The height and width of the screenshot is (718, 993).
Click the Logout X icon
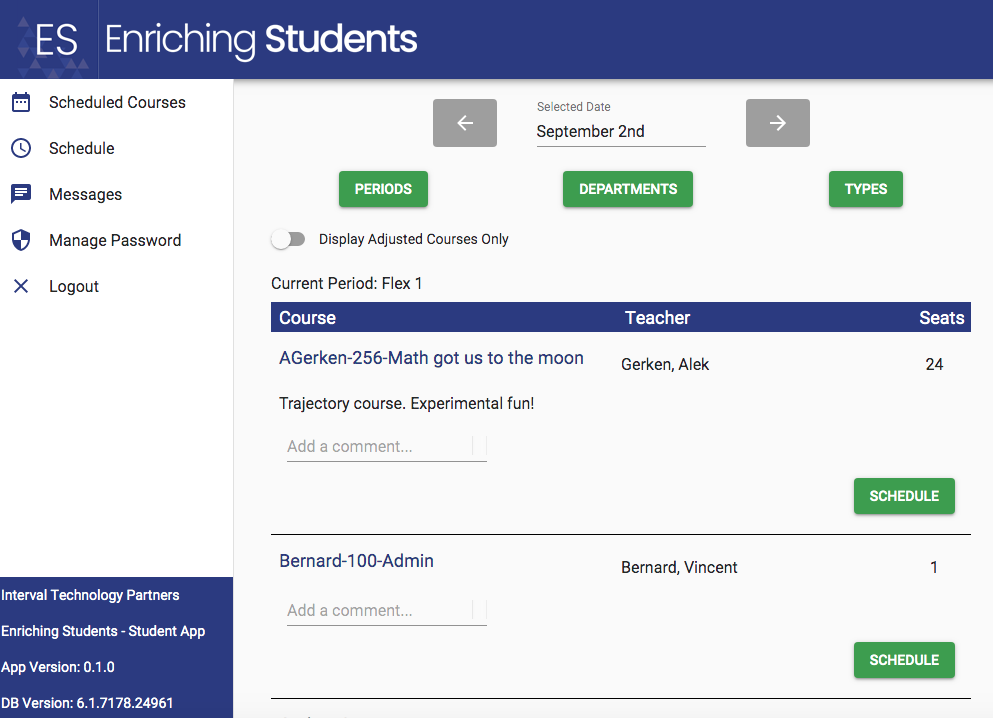pos(21,286)
